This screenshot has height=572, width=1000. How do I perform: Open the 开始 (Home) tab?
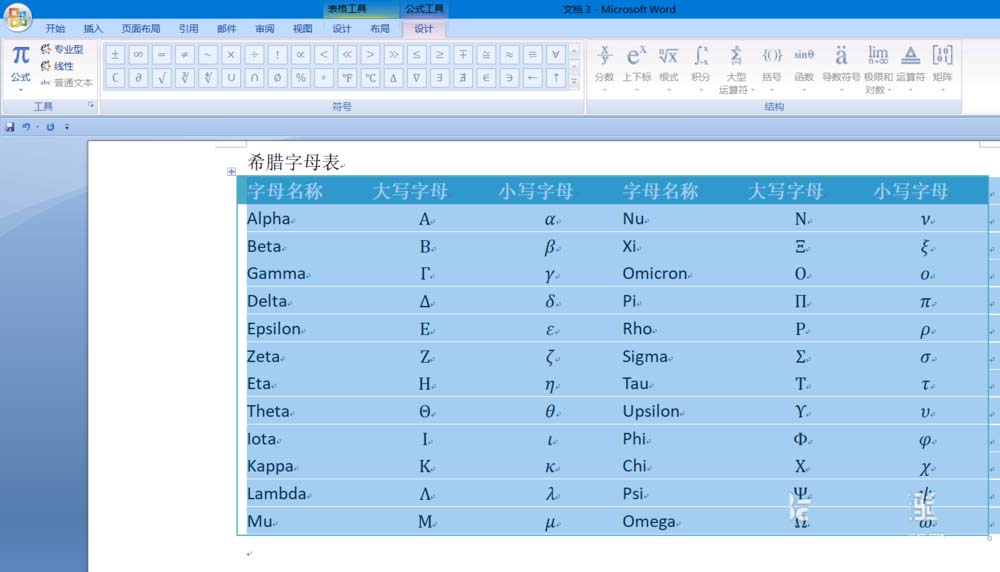(55, 29)
